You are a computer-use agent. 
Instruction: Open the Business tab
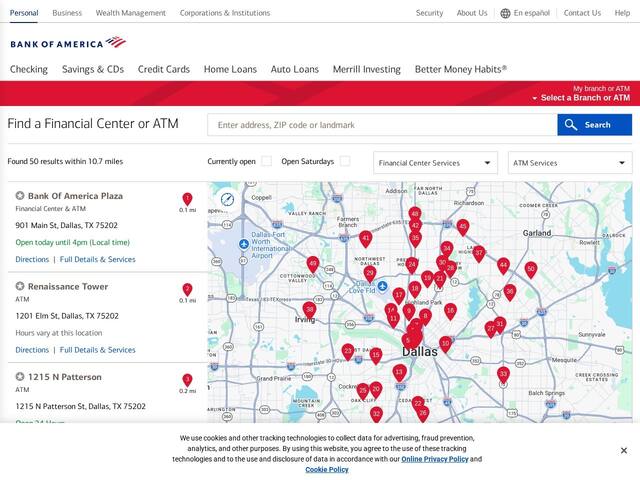[x=67, y=13]
